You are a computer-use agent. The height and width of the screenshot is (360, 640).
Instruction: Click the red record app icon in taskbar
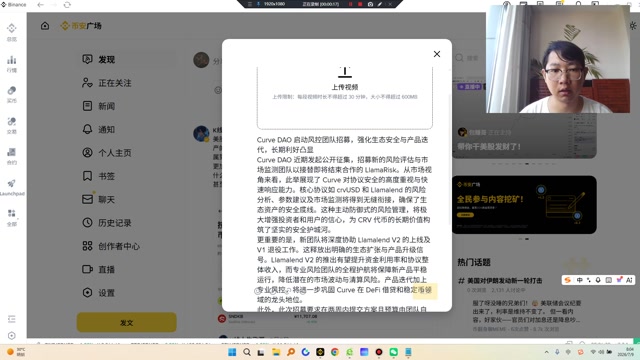click(x=379, y=352)
